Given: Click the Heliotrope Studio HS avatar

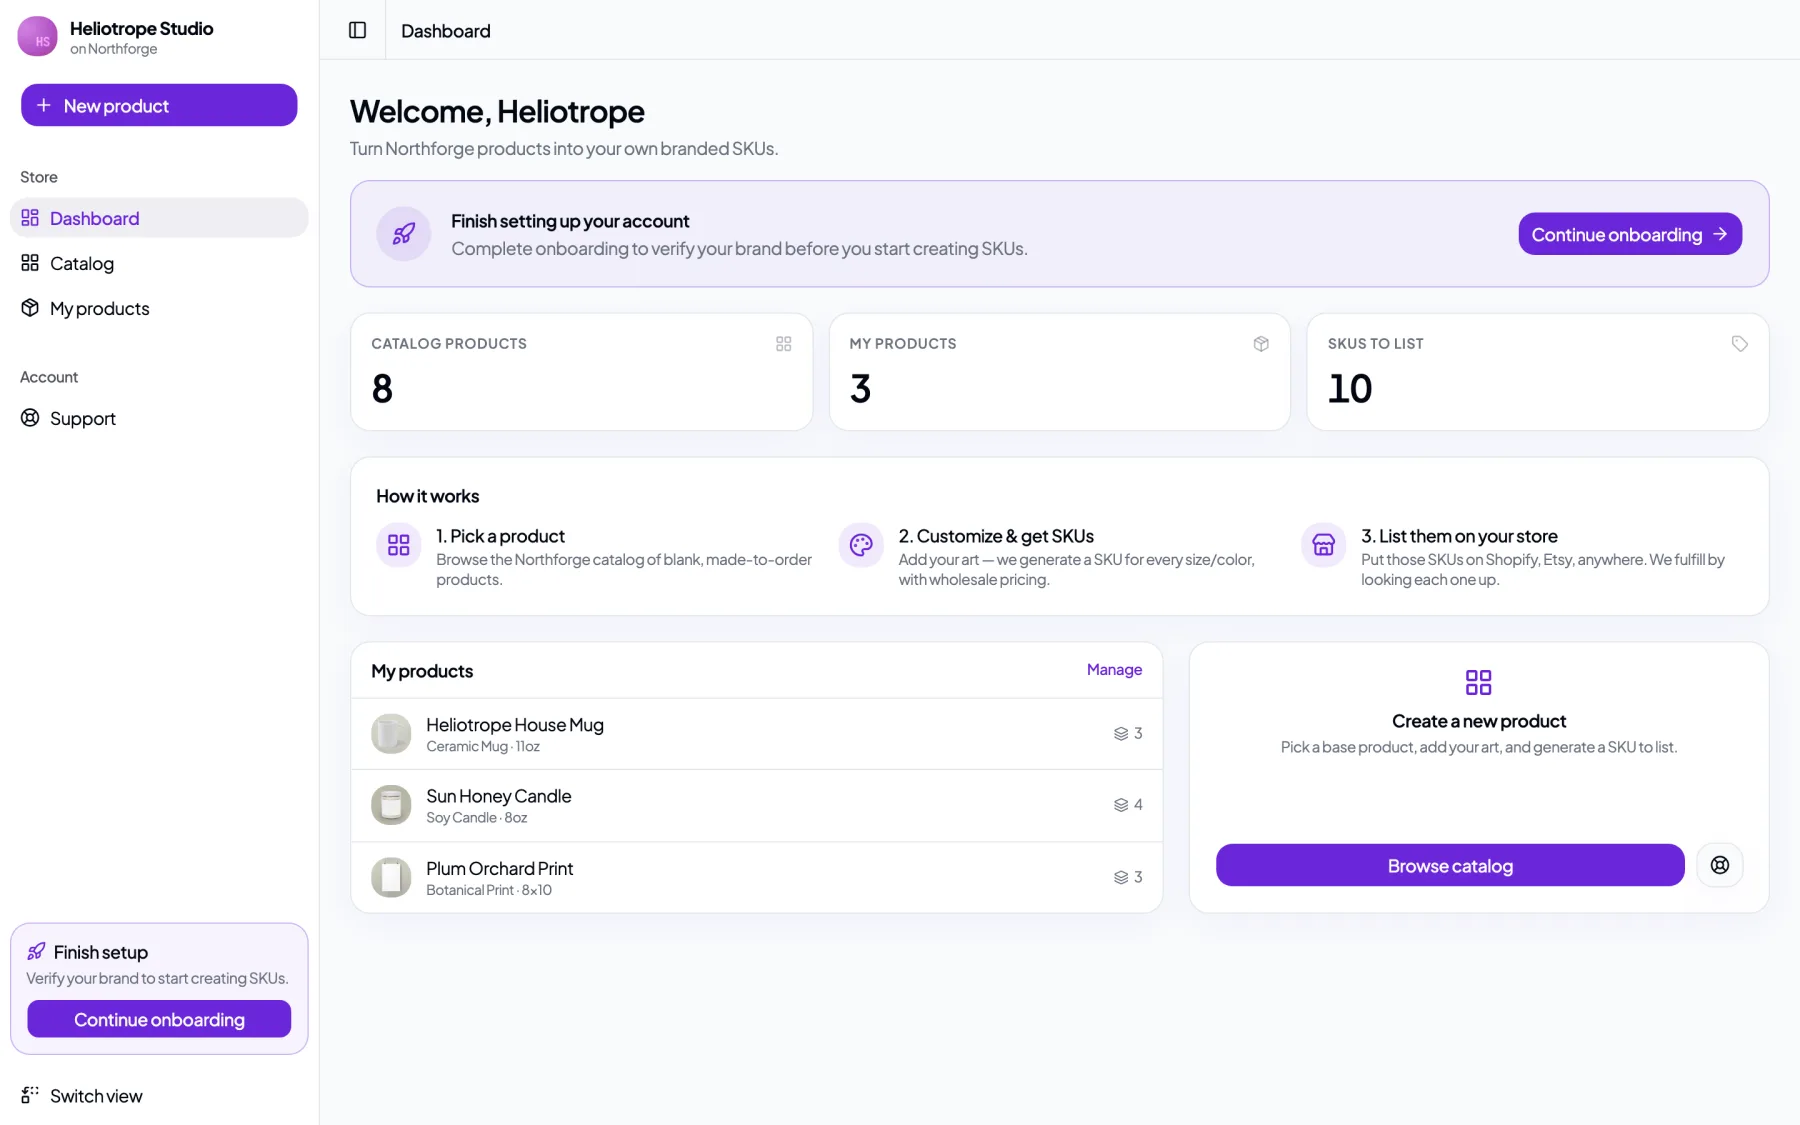Looking at the screenshot, I should [x=38, y=37].
